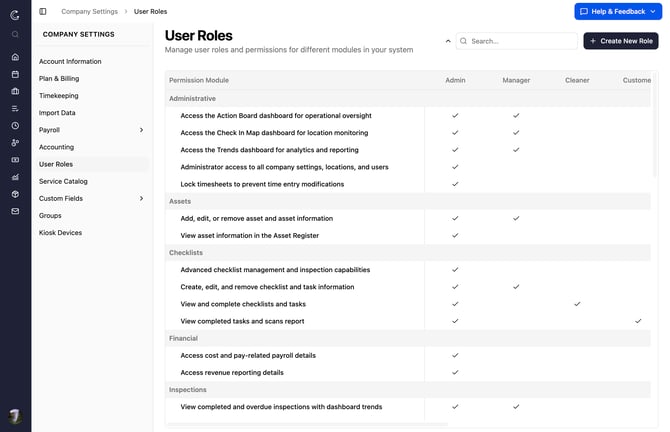Viewport: 670px width, 432px height.
Task: Click the app logo in the sidebar
Action: [15, 15]
